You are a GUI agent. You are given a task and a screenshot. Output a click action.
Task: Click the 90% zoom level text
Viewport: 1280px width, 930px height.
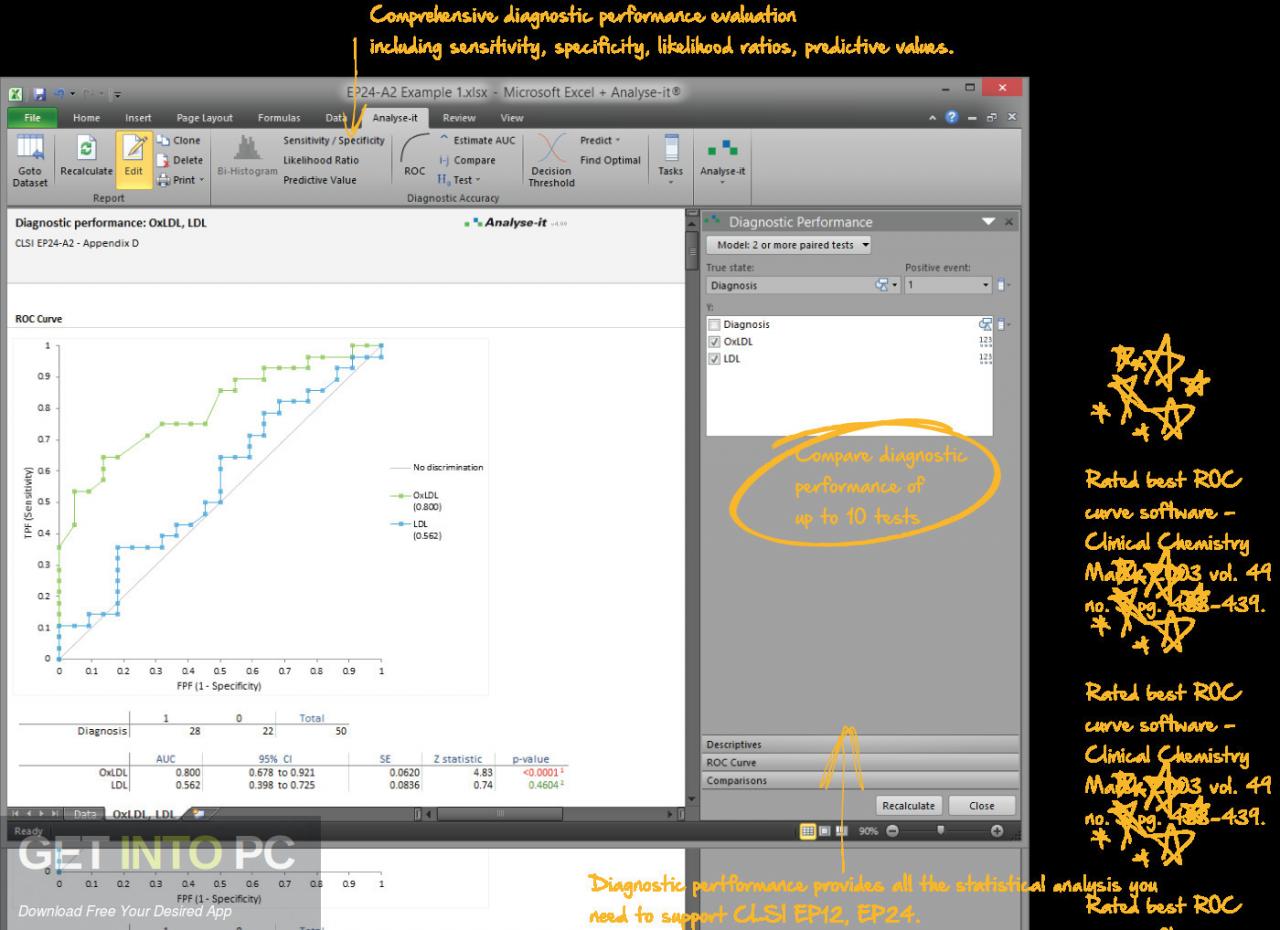(x=866, y=832)
